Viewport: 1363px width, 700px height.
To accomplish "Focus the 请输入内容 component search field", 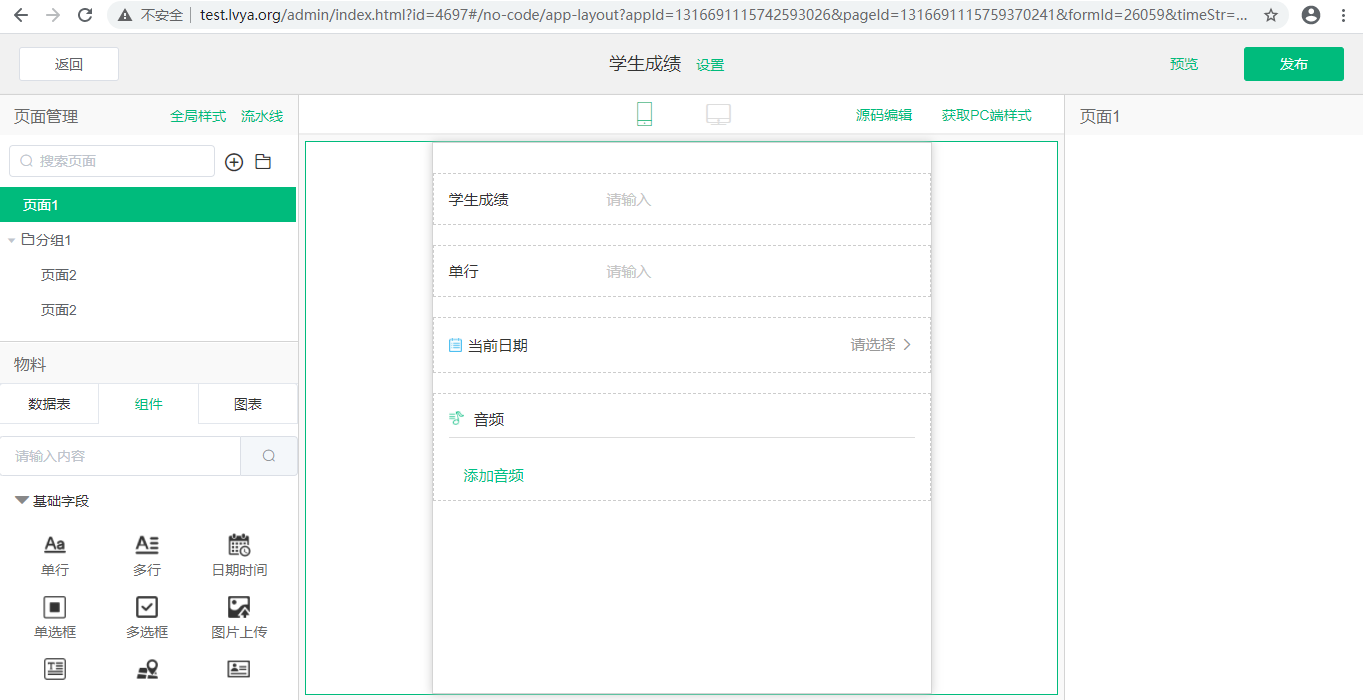I will click(x=120, y=456).
